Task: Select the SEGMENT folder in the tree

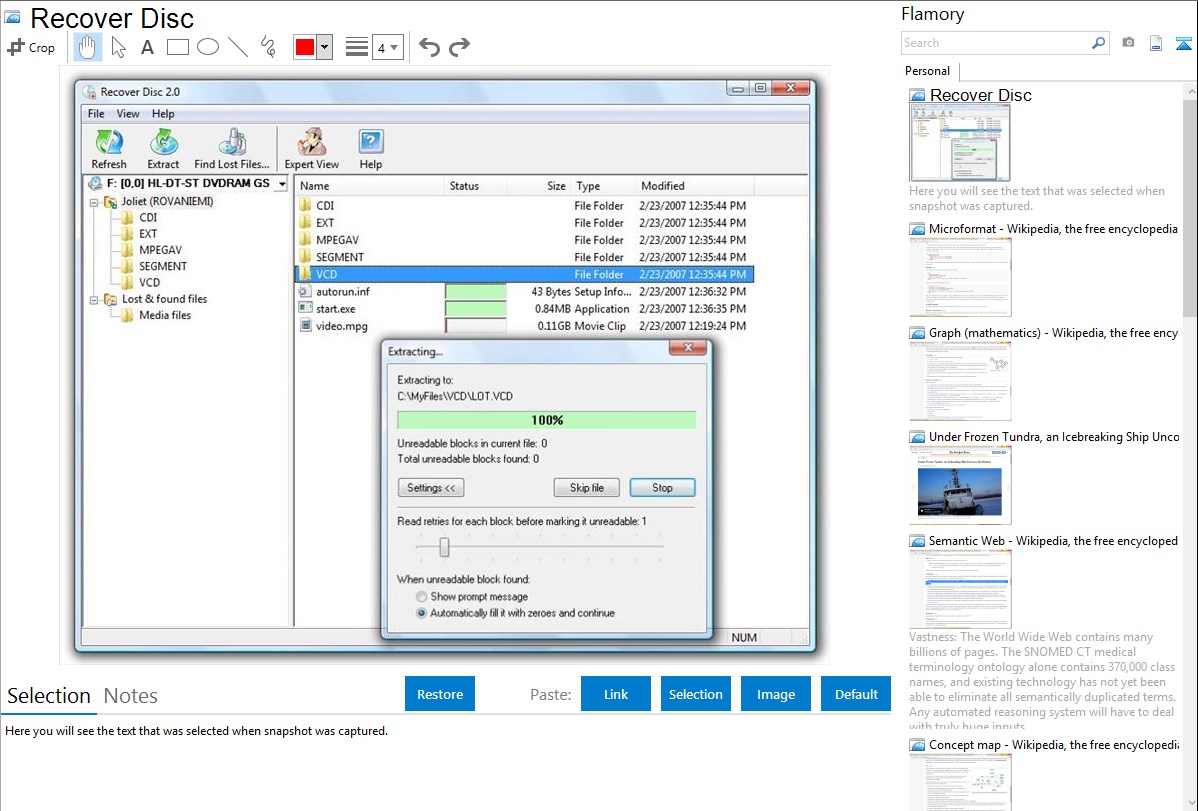Action: 163,266
